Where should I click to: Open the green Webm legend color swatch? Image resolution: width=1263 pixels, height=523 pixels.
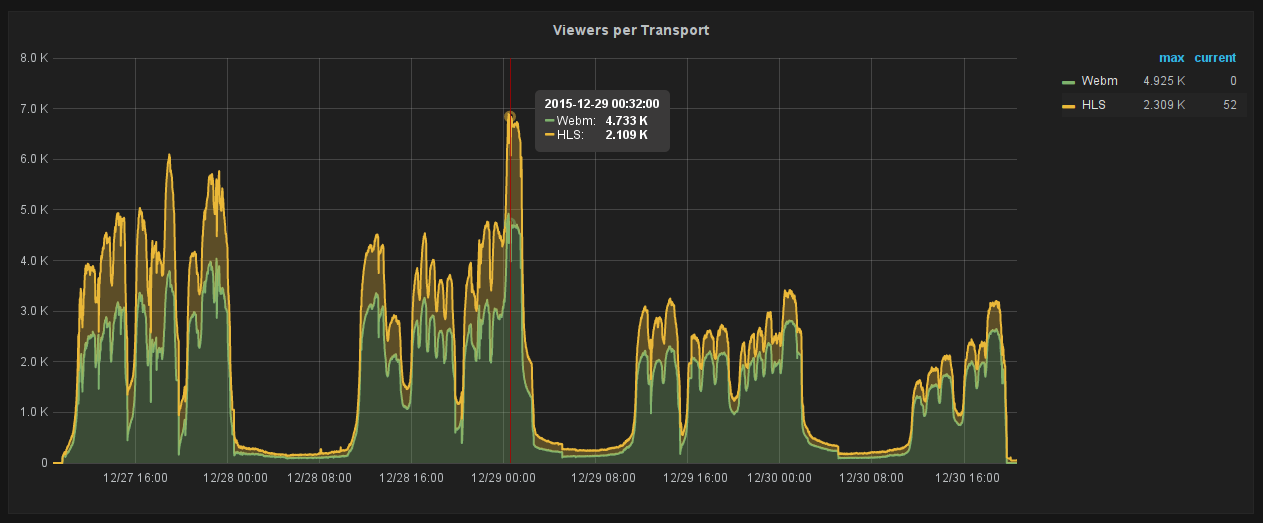(x=1068, y=82)
